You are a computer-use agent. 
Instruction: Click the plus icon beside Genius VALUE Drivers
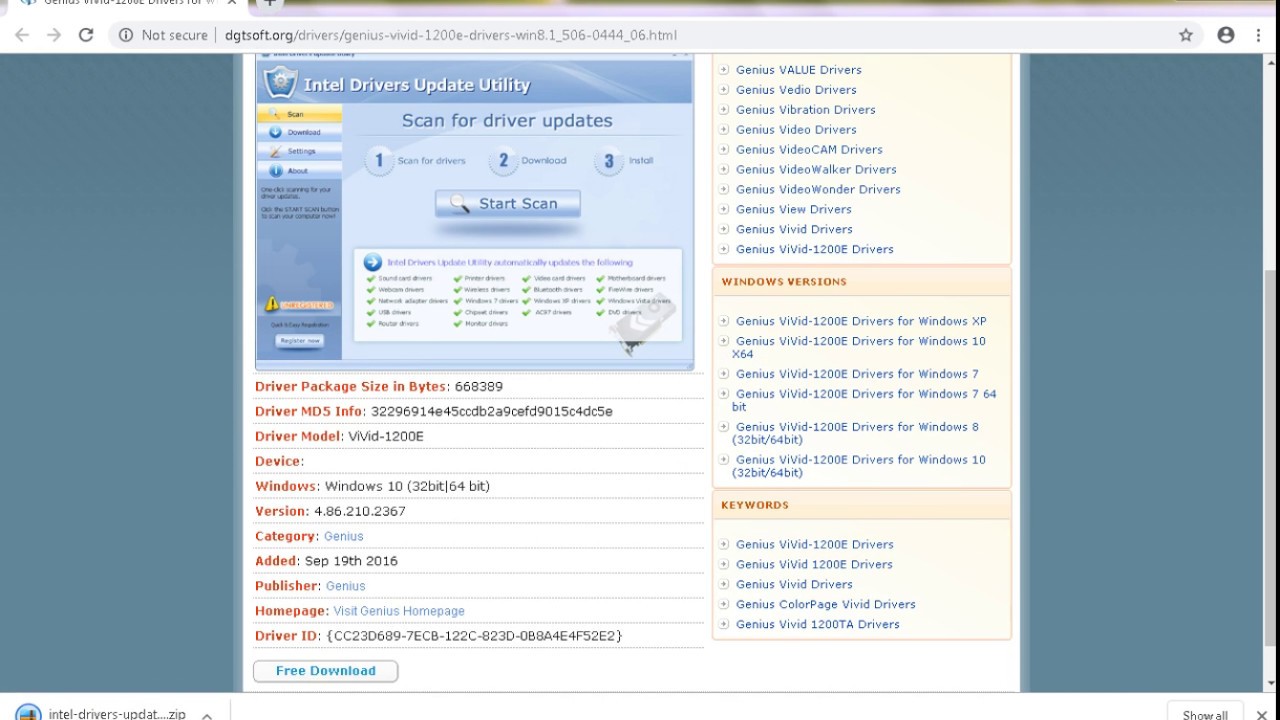pyautogui.click(x=724, y=70)
